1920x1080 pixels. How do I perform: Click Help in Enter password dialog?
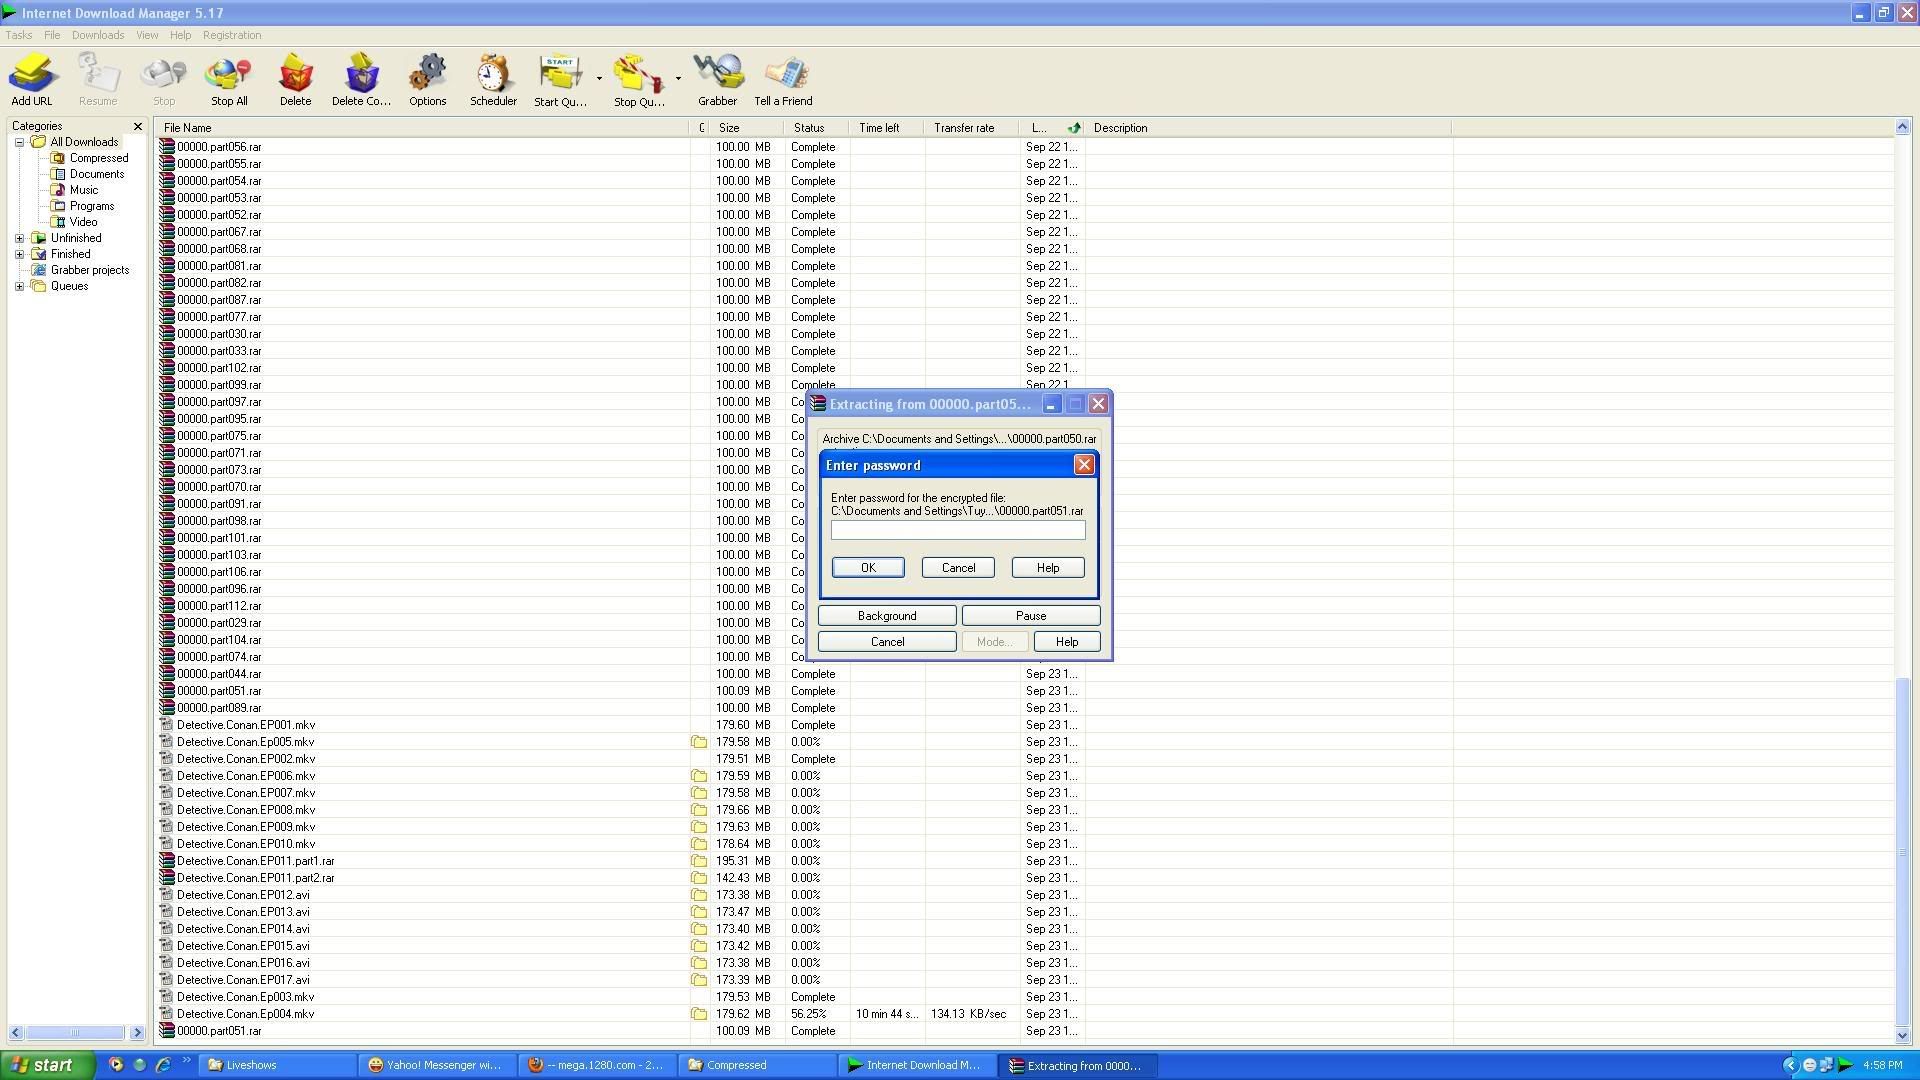tap(1048, 567)
